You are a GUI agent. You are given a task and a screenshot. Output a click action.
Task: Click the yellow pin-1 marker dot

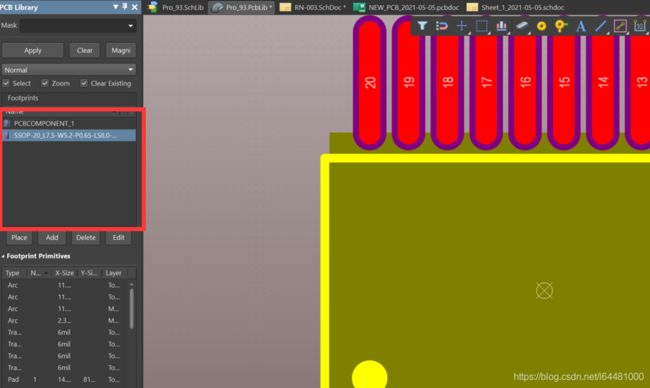(x=370, y=375)
